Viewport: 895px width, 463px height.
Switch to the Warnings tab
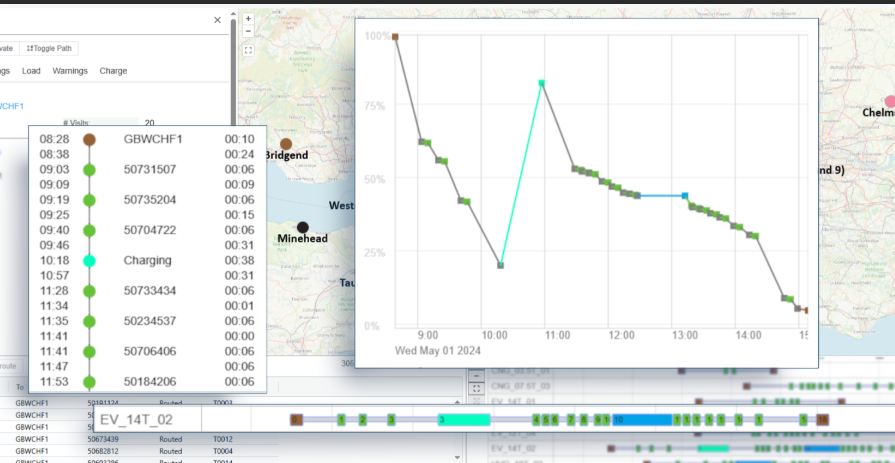pyautogui.click(x=70, y=71)
